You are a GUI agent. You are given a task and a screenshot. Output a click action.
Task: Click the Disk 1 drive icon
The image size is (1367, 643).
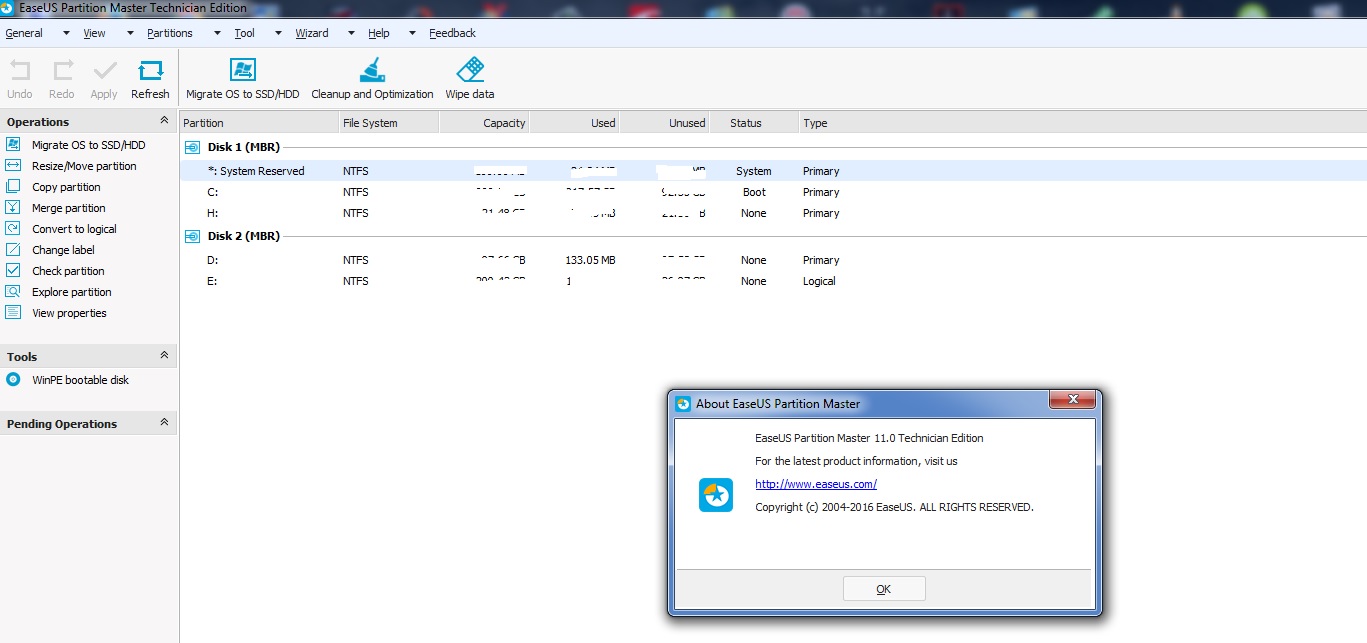[193, 147]
